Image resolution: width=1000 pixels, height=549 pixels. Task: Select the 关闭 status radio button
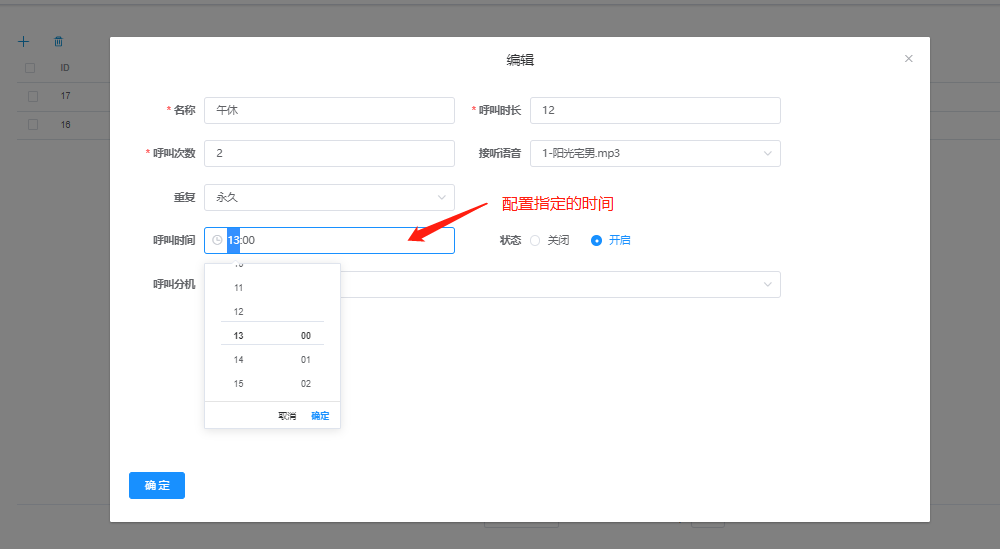[x=535, y=240]
